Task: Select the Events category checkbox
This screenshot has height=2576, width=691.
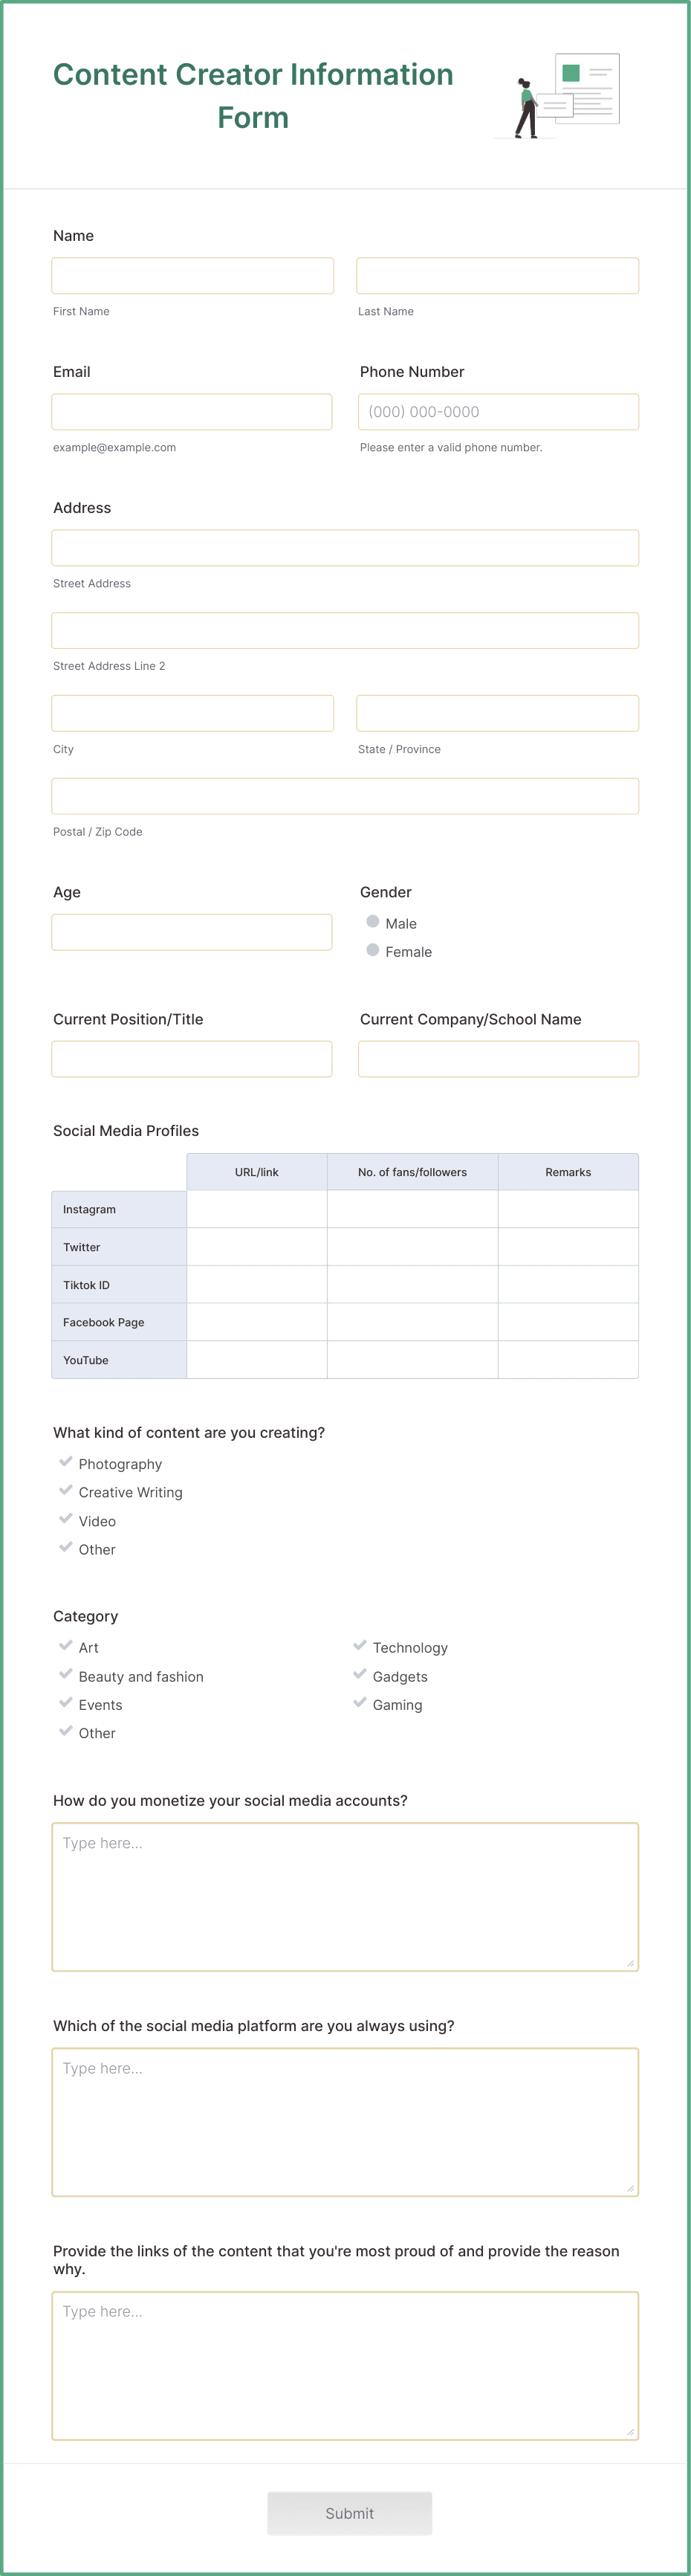Action: point(65,1704)
